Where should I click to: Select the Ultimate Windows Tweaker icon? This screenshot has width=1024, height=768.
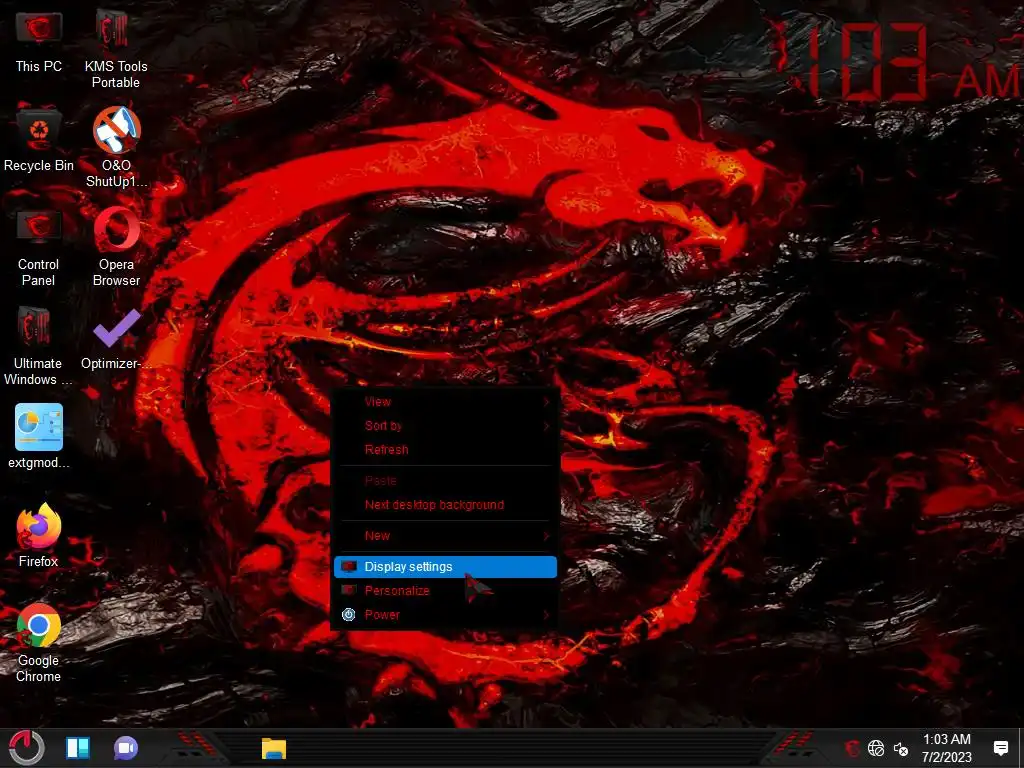[38, 347]
